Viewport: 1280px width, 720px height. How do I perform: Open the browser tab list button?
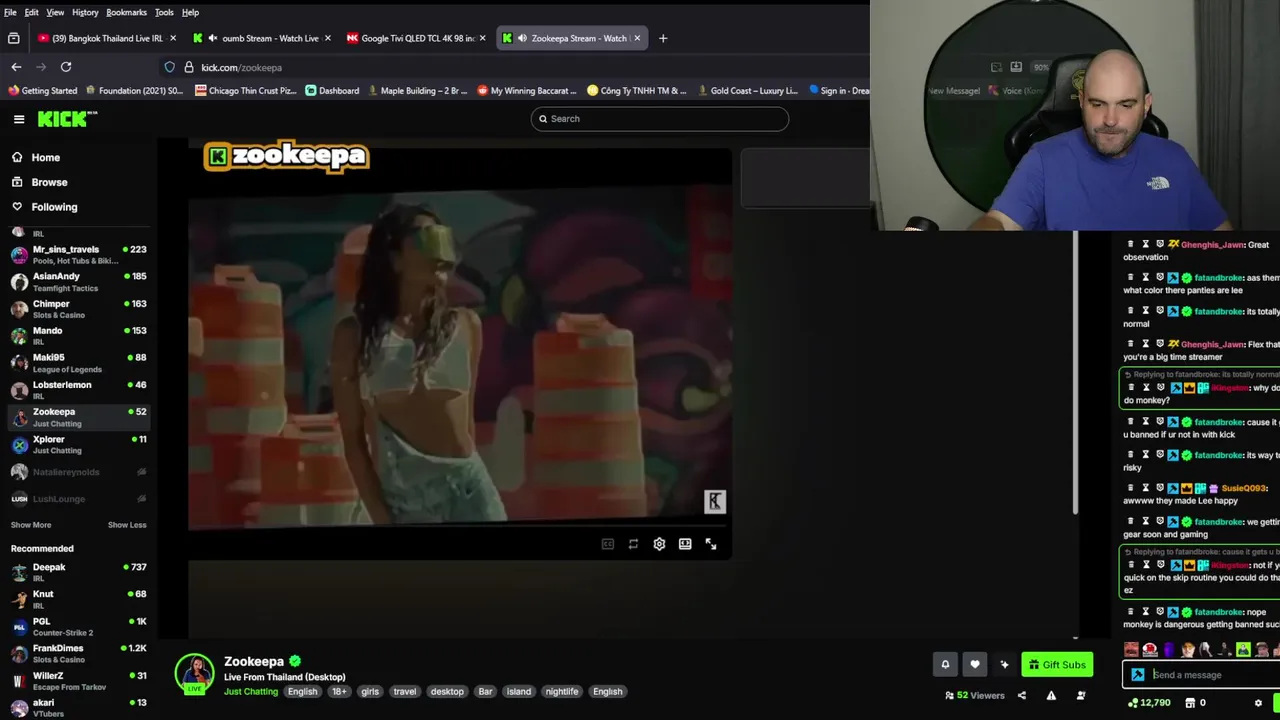tap(13, 38)
